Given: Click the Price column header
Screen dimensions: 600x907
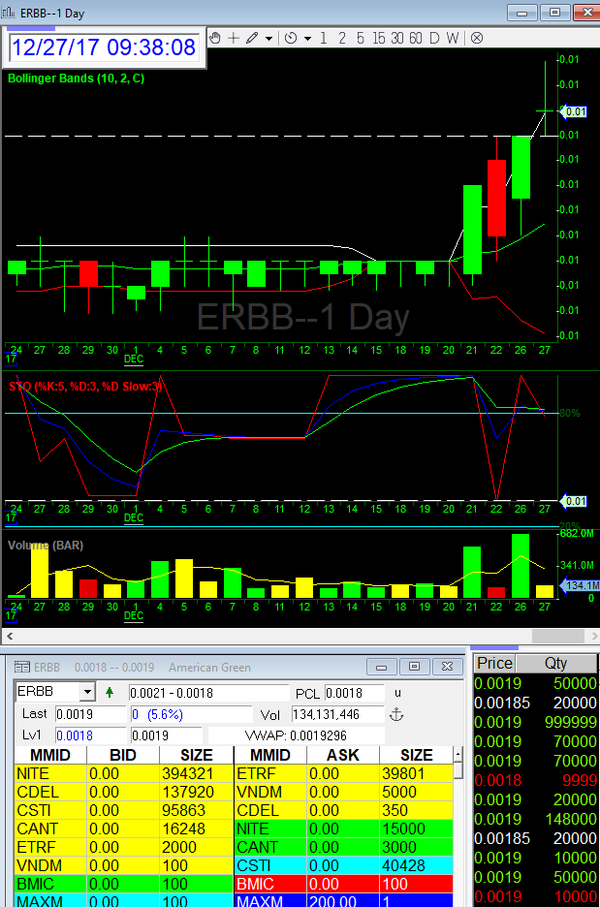Looking at the screenshot, I should (494, 663).
